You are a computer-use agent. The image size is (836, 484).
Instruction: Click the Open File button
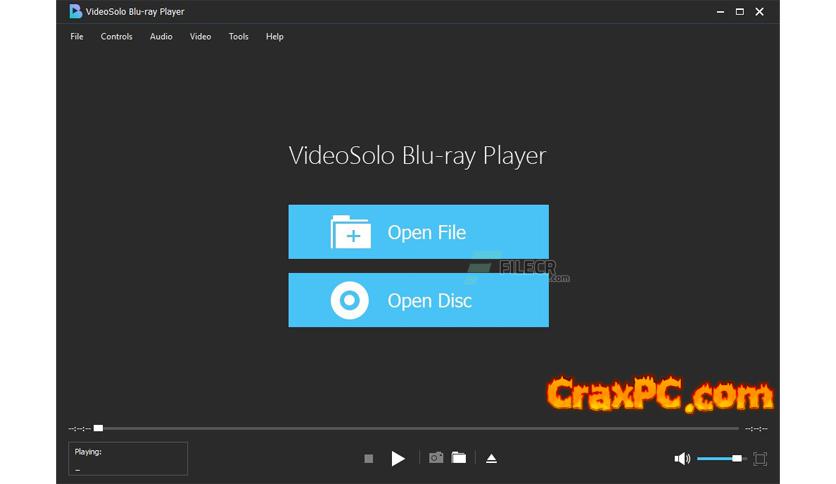tap(418, 232)
